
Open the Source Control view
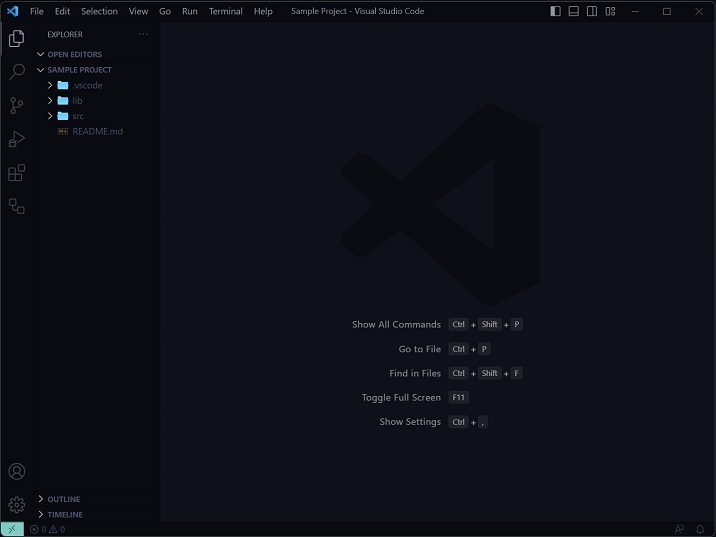16,105
